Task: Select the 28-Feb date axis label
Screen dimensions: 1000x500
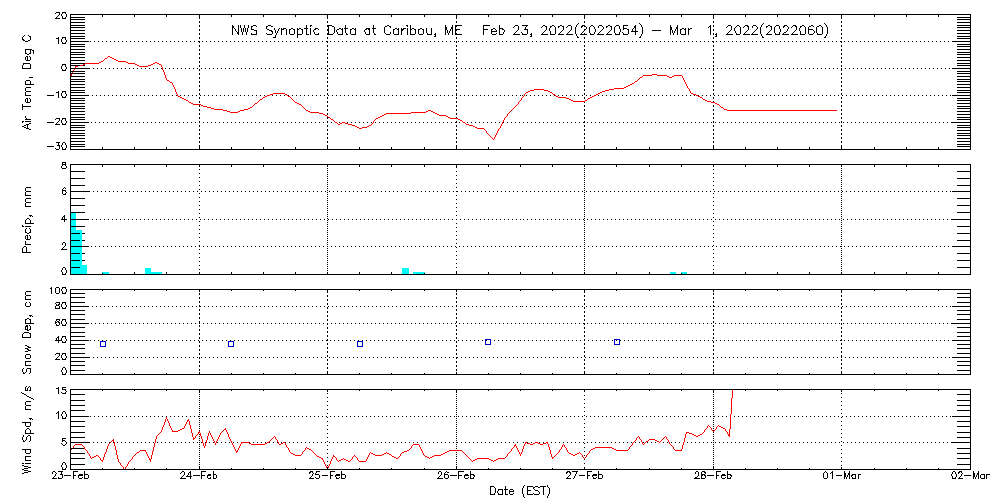Action: coord(713,477)
